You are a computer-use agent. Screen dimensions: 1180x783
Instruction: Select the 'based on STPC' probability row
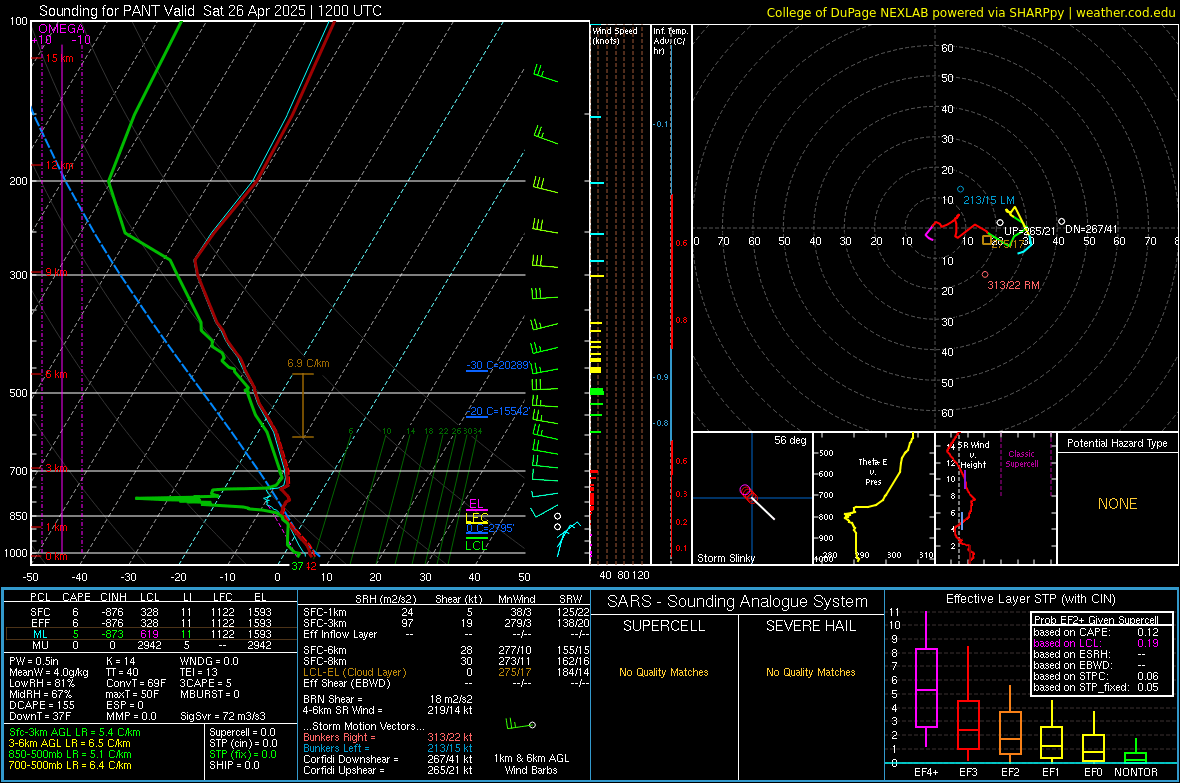coord(1096,676)
